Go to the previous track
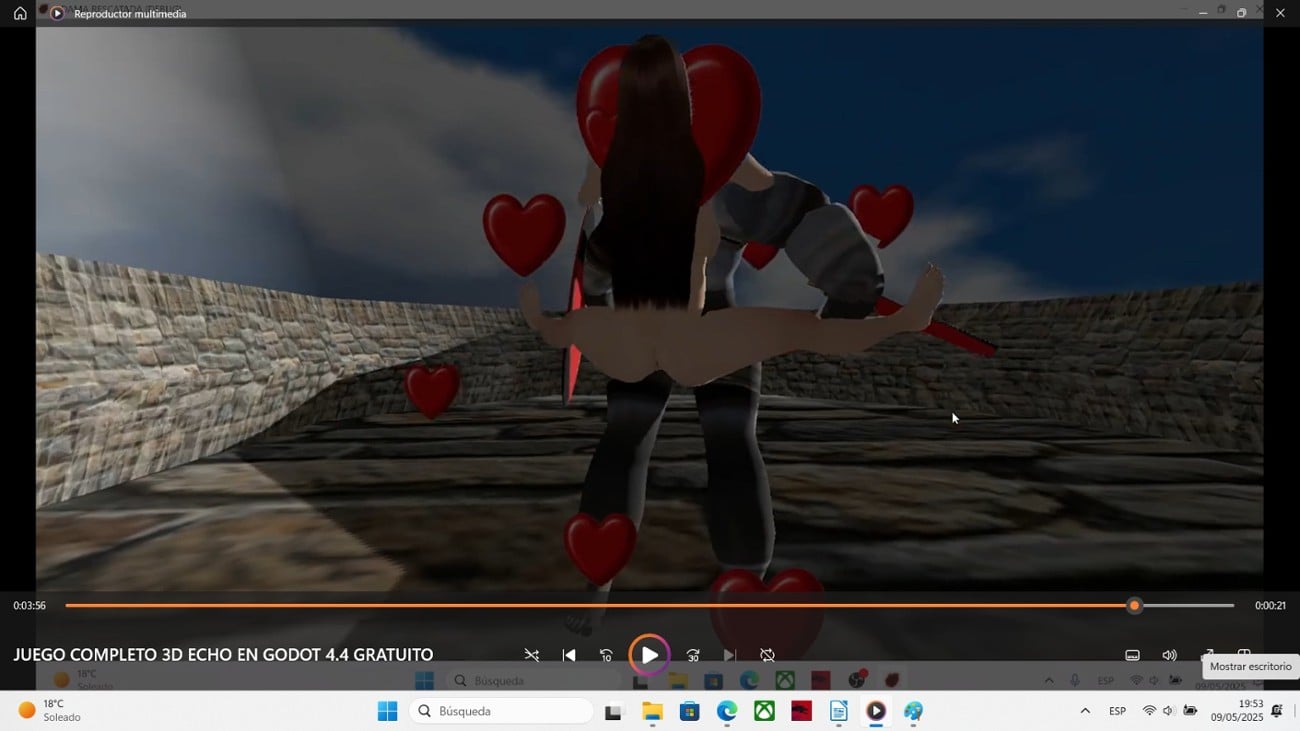1300x731 pixels. [569, 655]
